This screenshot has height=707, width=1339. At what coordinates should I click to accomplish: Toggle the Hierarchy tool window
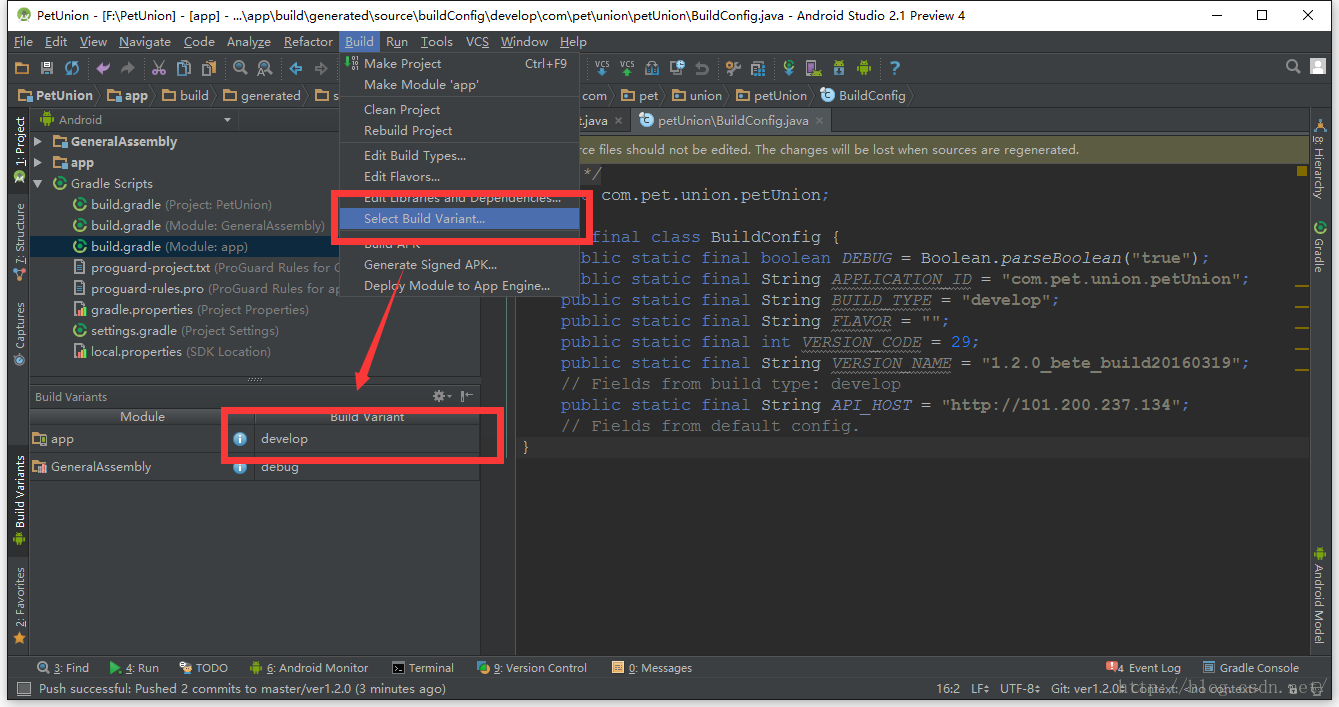[1319, 158]
